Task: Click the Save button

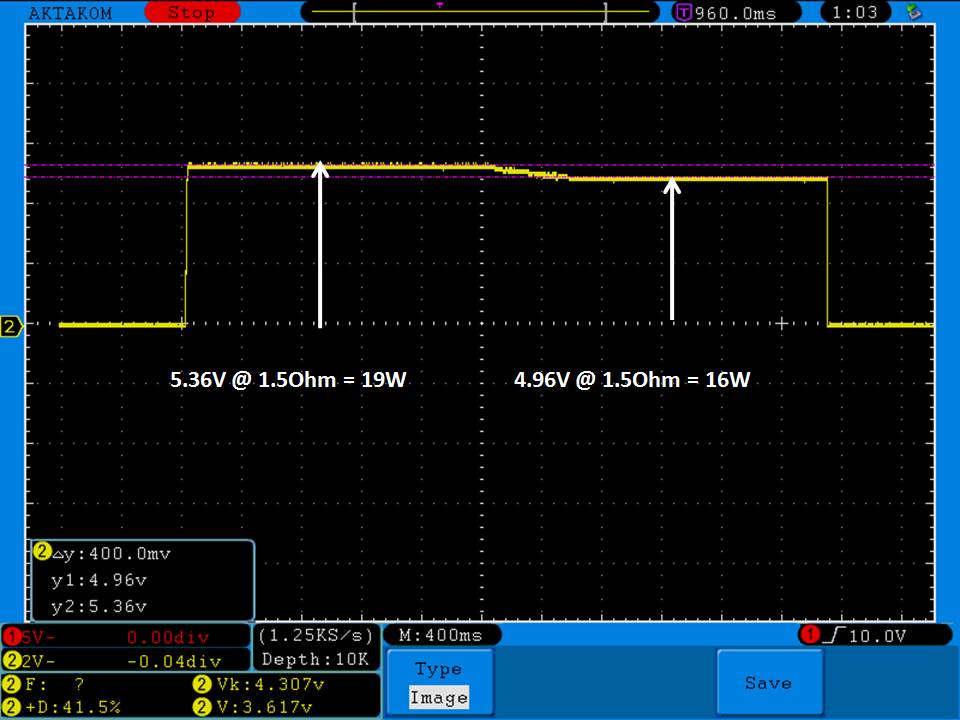Action: [x=769, y=683]
